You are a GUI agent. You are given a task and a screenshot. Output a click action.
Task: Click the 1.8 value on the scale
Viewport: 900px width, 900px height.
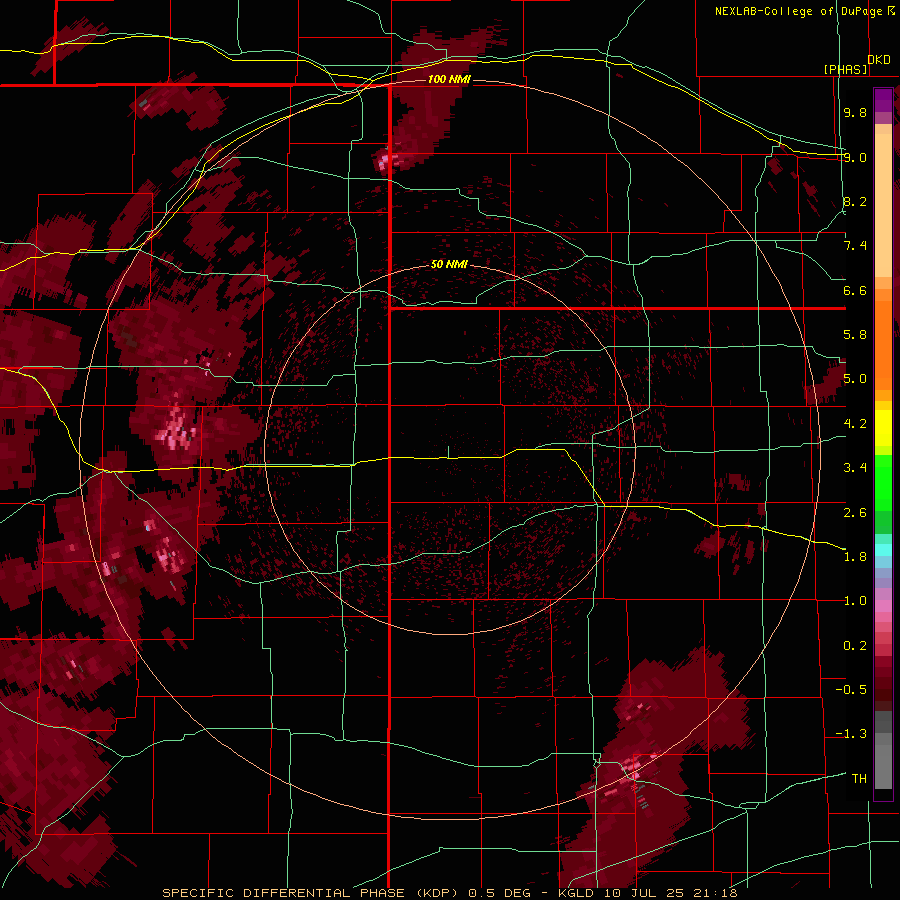[x=855, y=557]
